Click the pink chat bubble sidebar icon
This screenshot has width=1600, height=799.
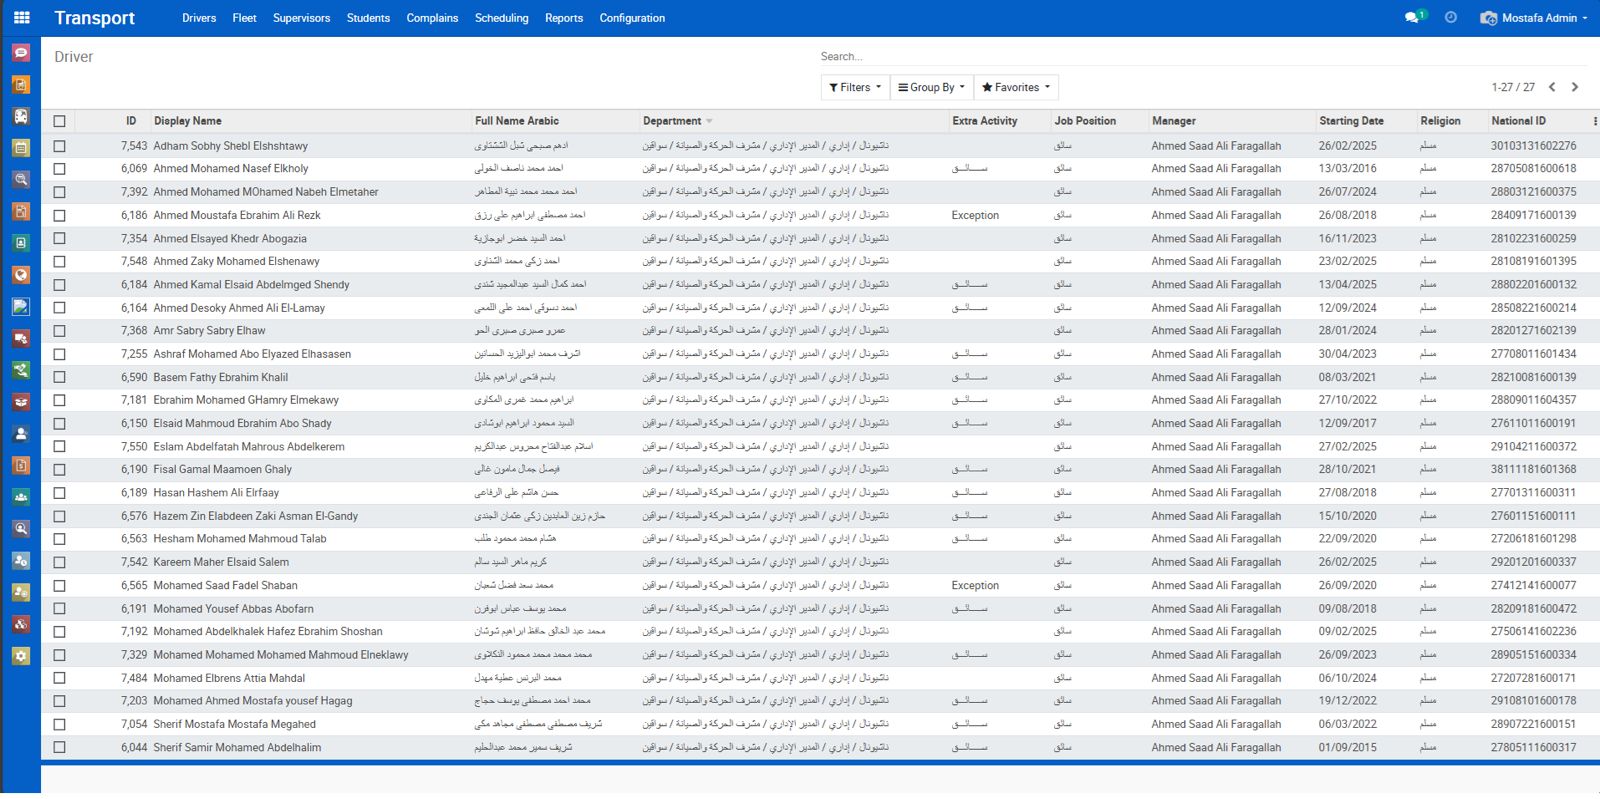pyautogui.click(x=21, y=53)
